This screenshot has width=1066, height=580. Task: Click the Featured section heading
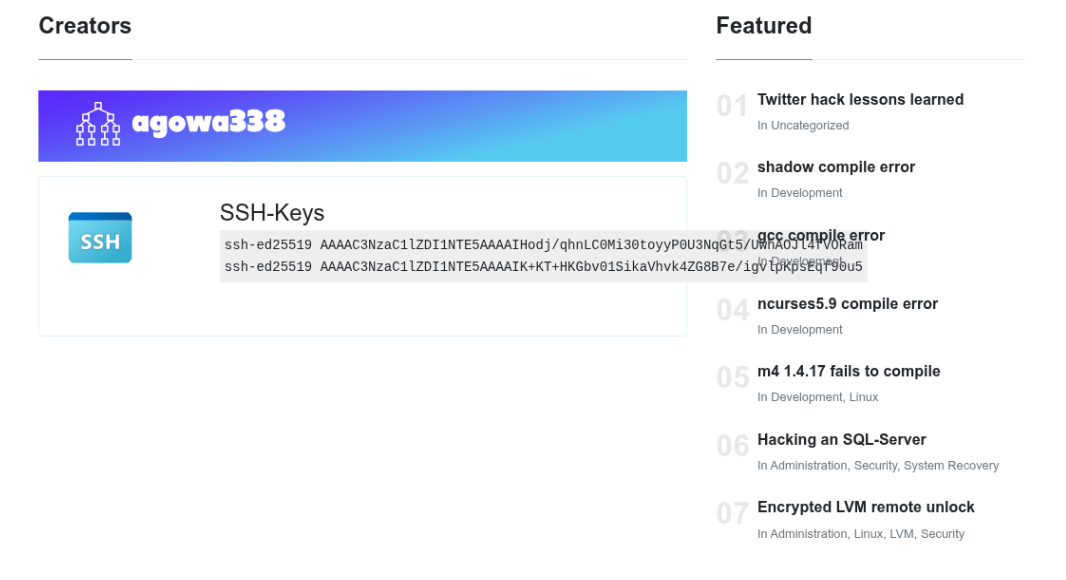pyautogui.click(x=763, y=26)
